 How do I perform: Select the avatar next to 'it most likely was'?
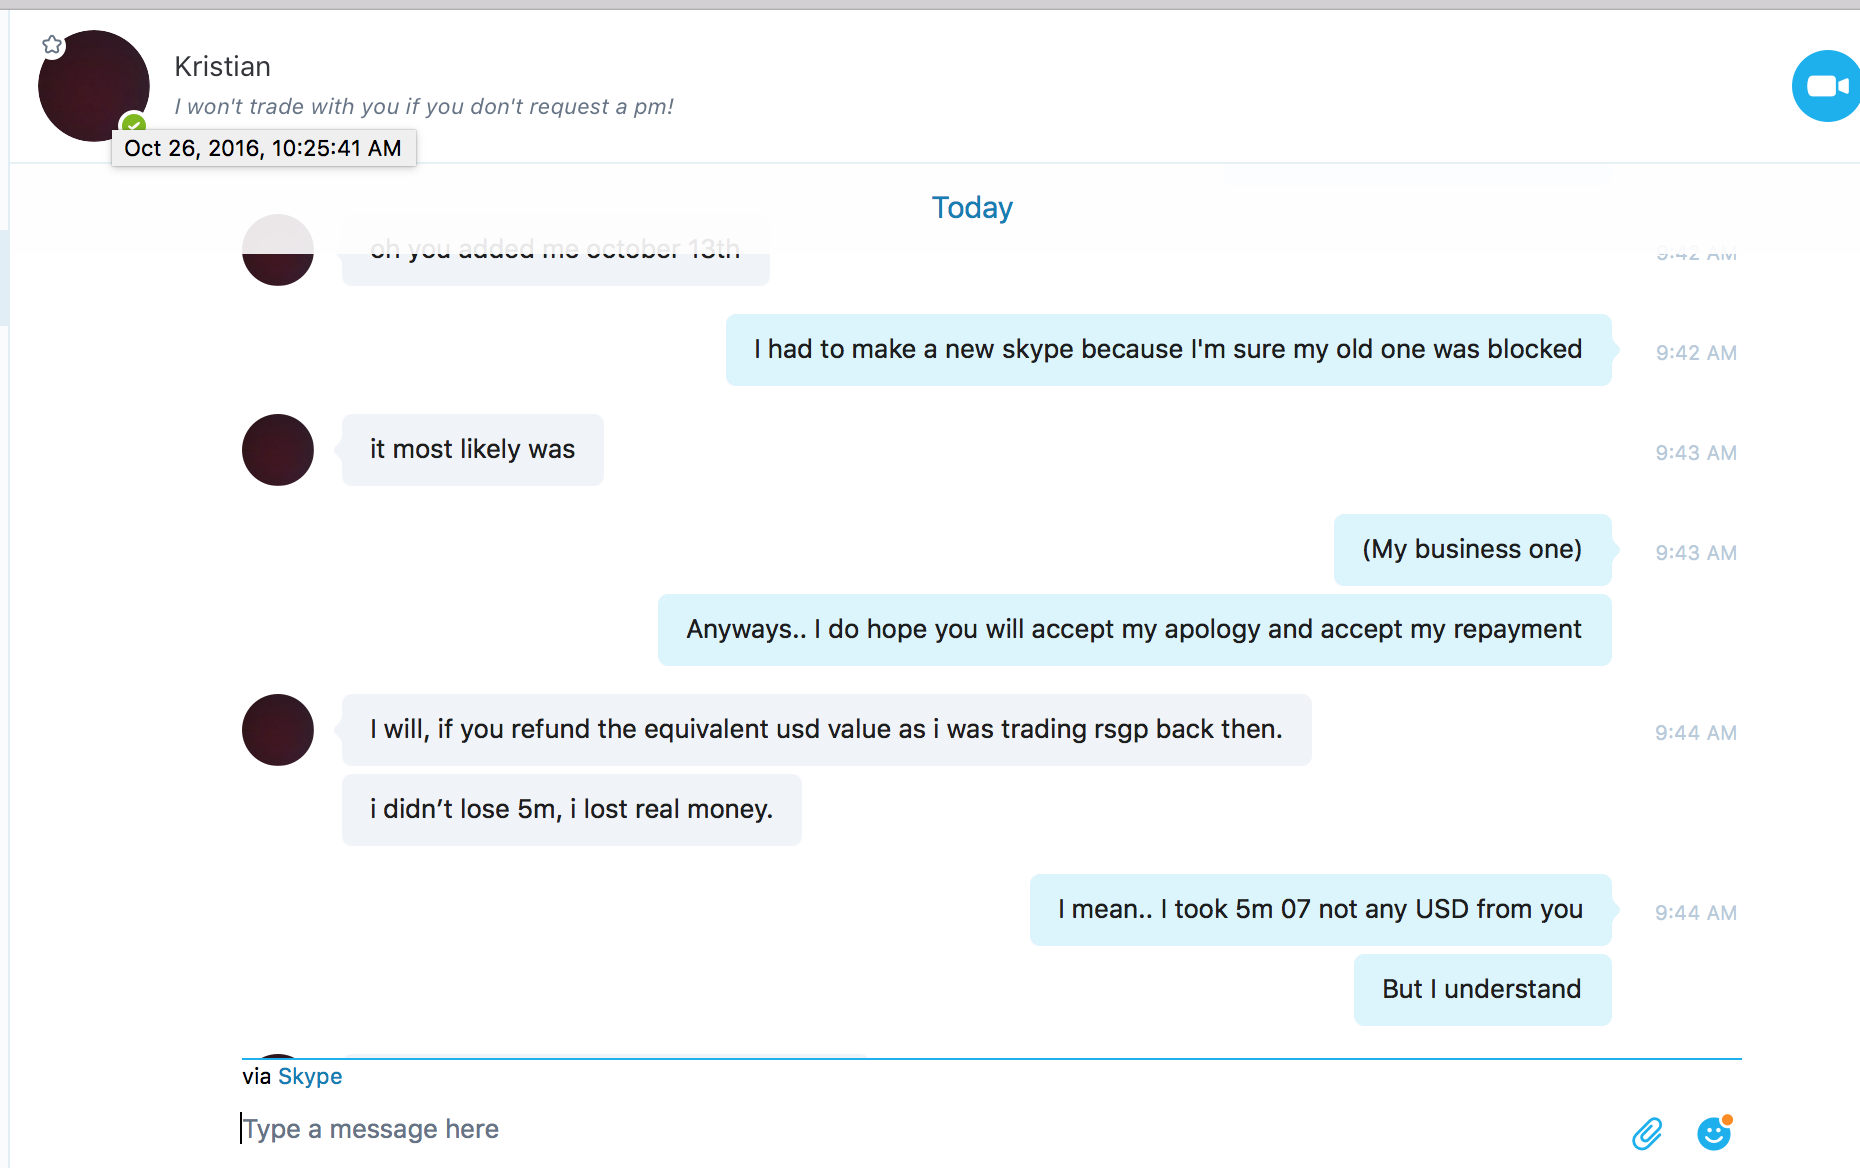(278, 450)
